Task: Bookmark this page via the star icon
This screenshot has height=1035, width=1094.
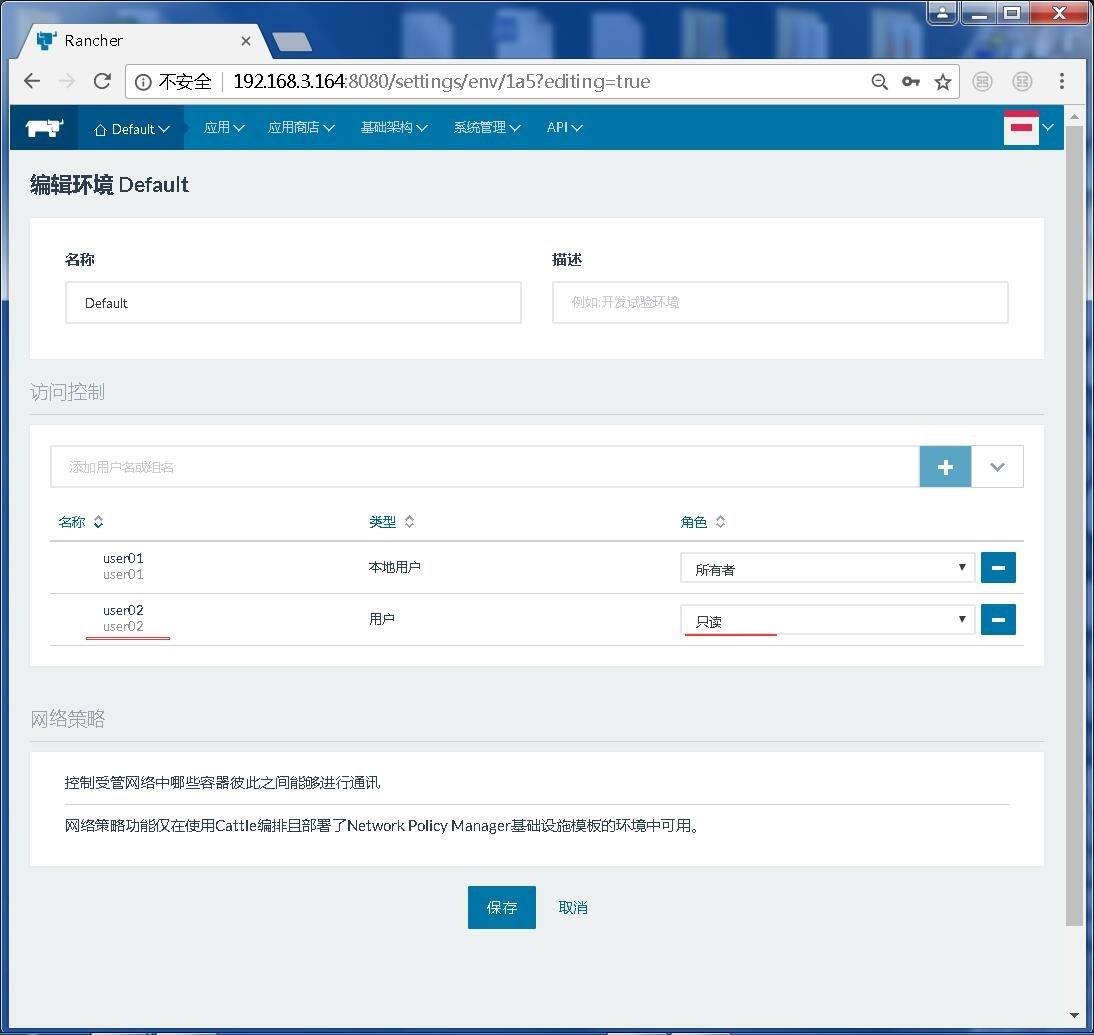Action: tap(943, 81)
